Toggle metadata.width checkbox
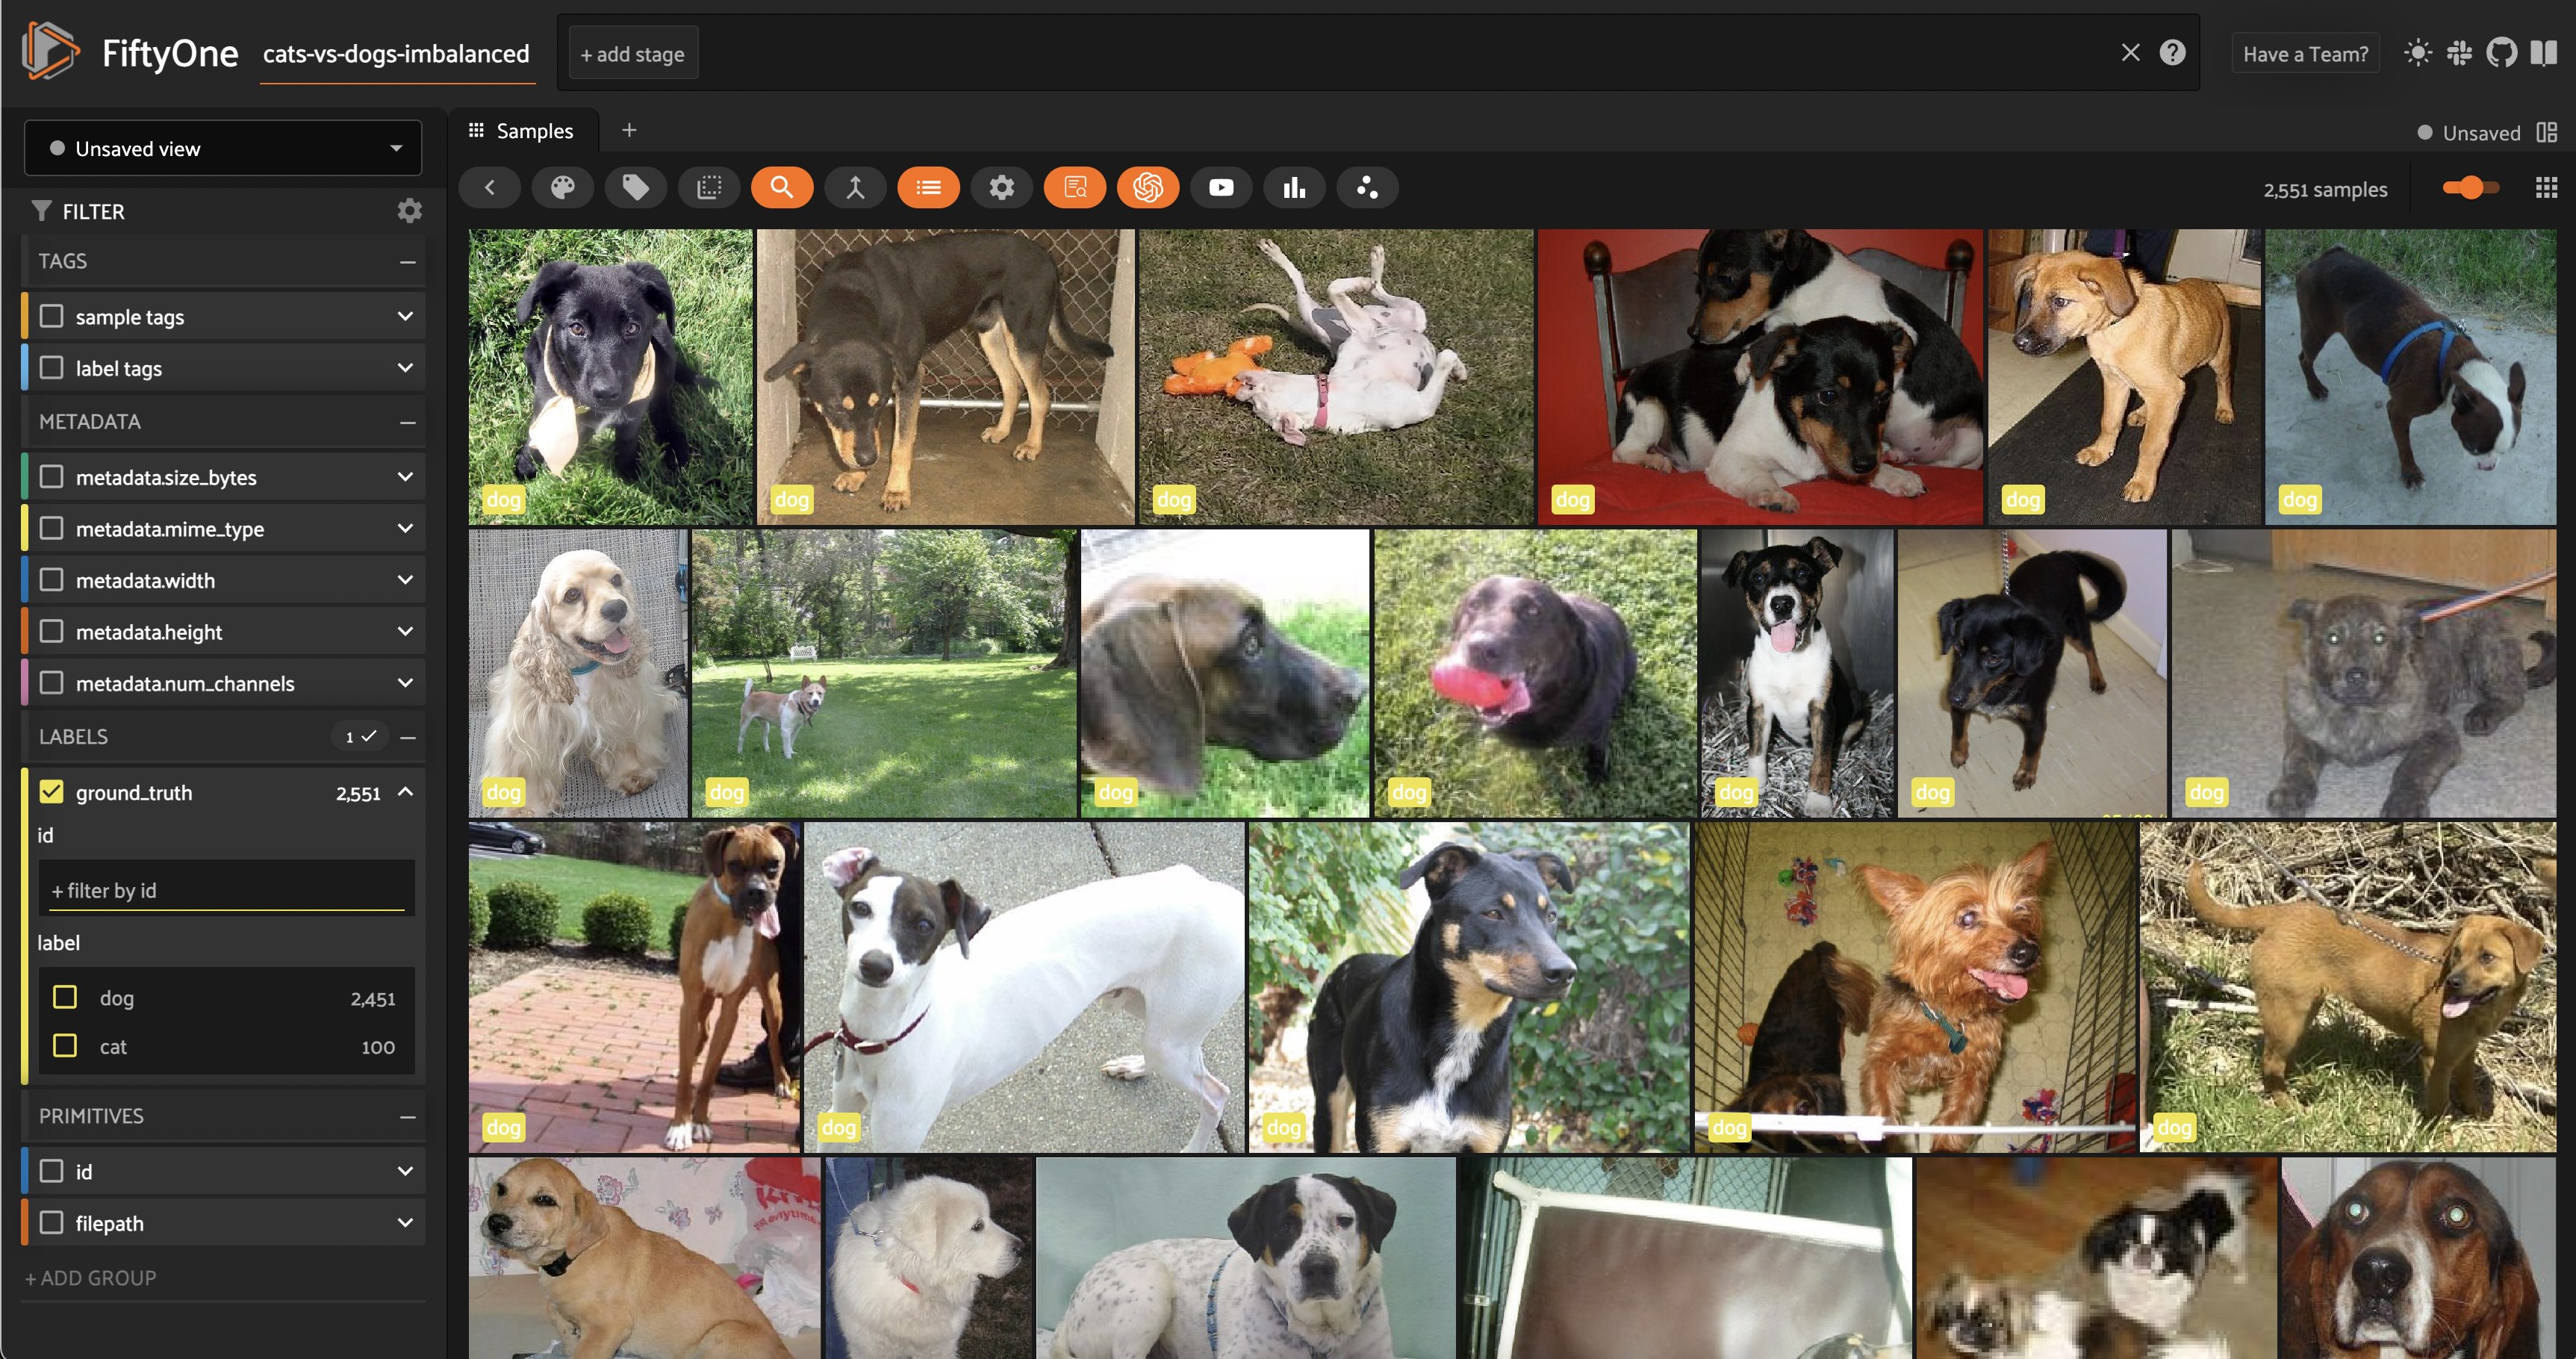The image size is (2576, 1359). pos(51,580)
